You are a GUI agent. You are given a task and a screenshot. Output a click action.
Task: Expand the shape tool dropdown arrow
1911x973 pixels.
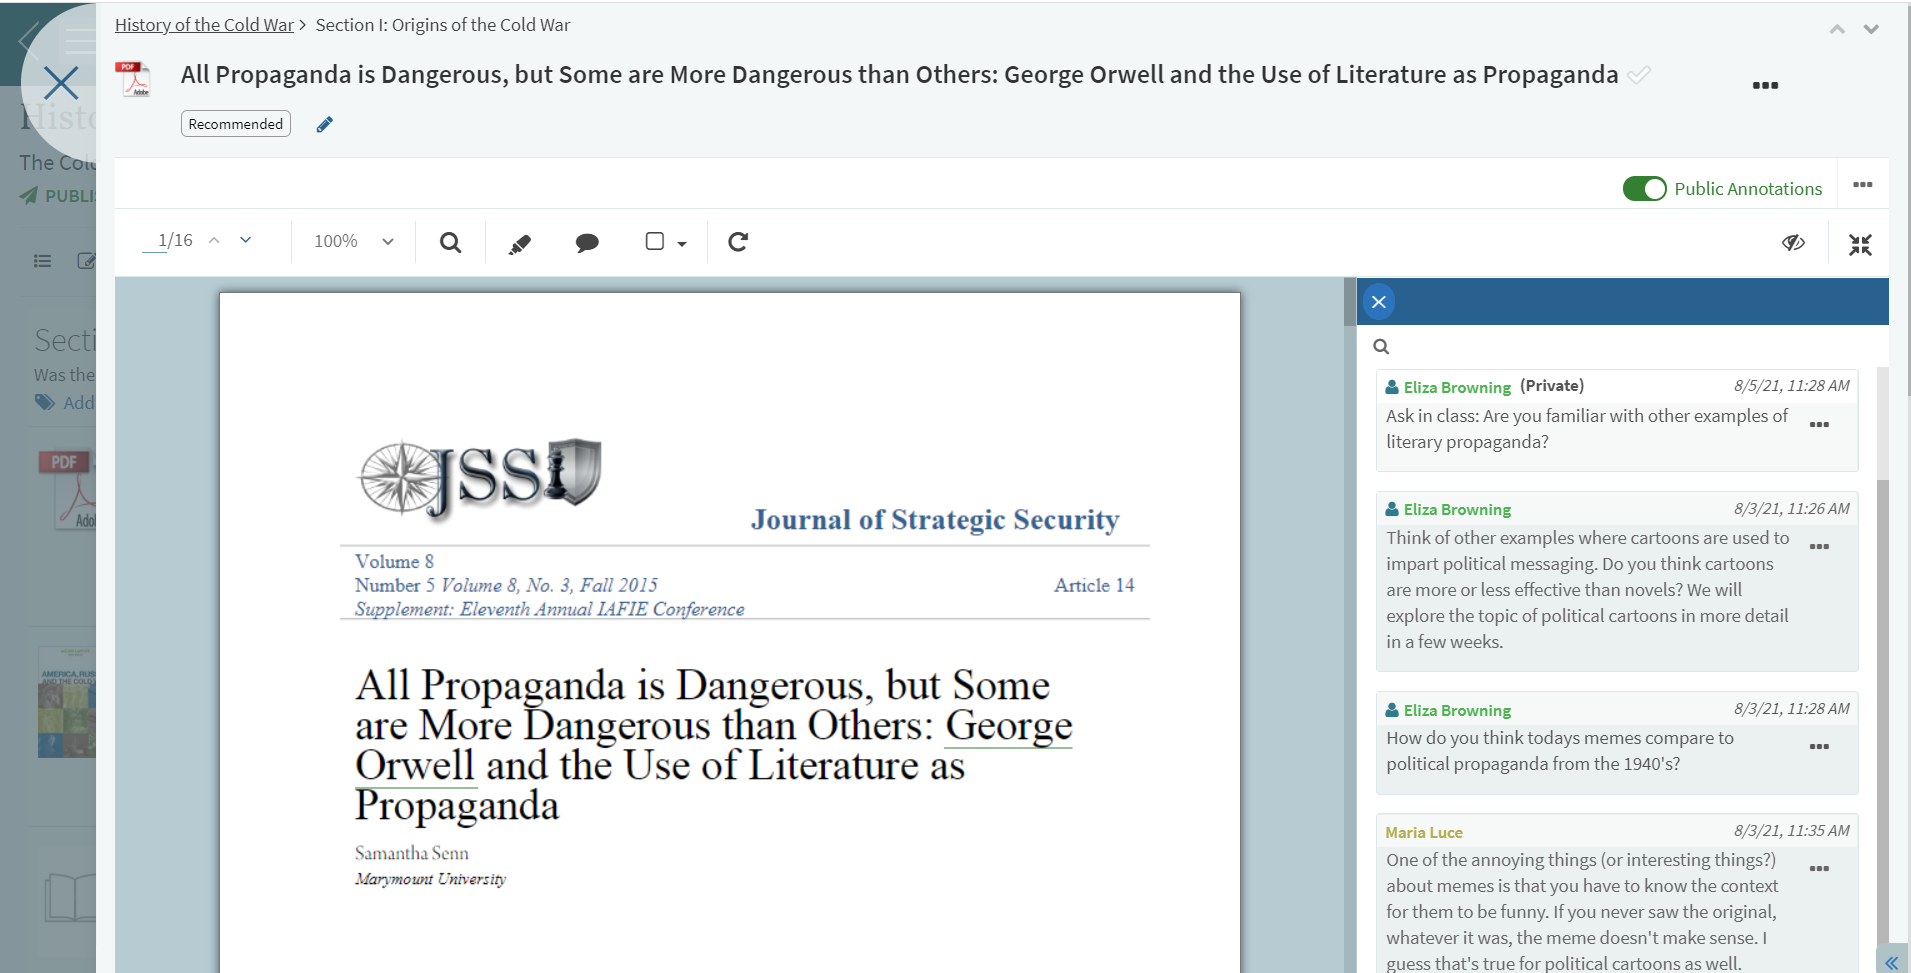[682, 243]
